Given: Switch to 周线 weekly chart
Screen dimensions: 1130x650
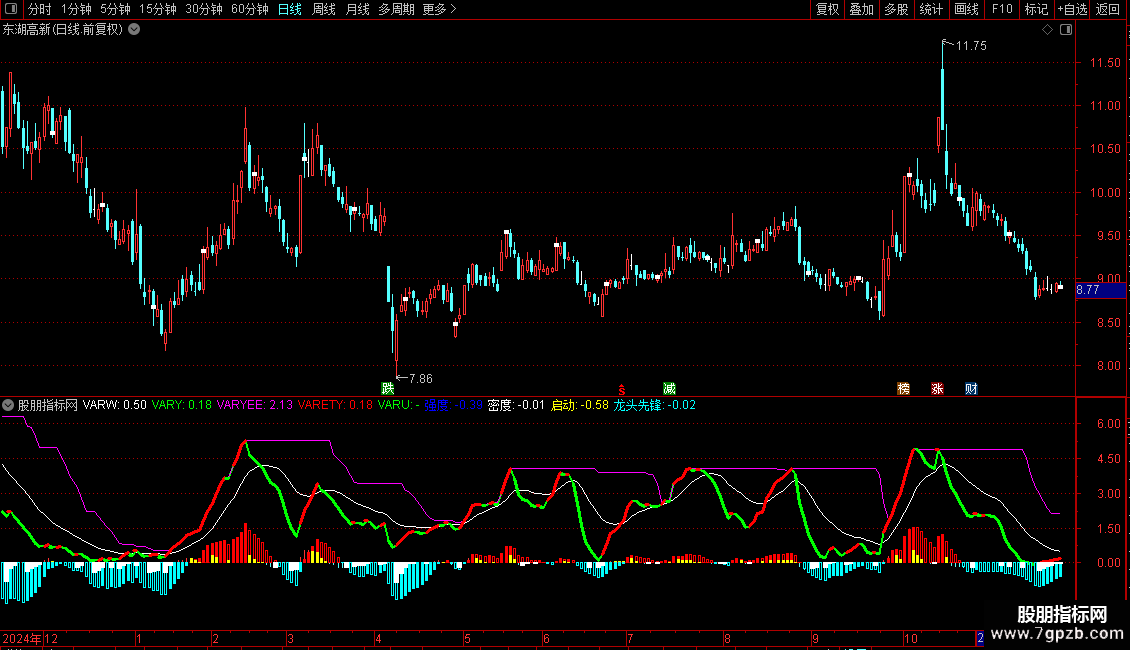Looking at the screenshot, I should [324, 9].
